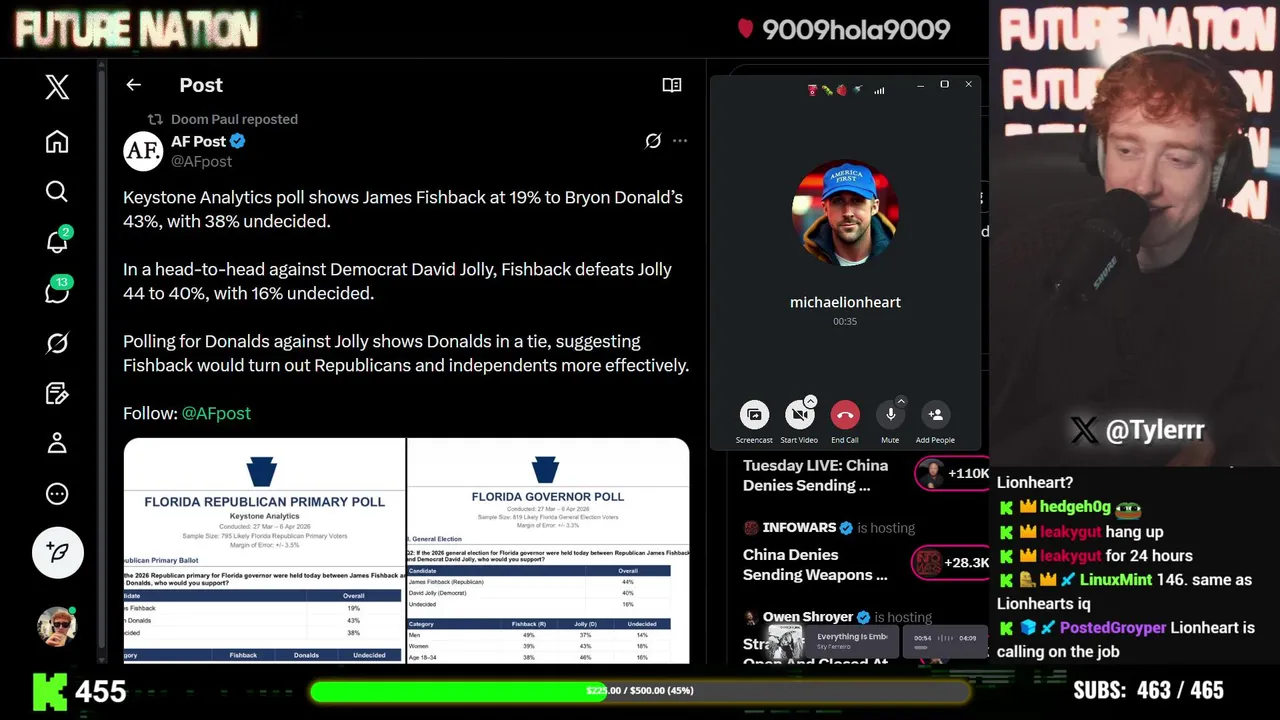
Task: Toggle Start Video in call window
Action: click(798, 414)
